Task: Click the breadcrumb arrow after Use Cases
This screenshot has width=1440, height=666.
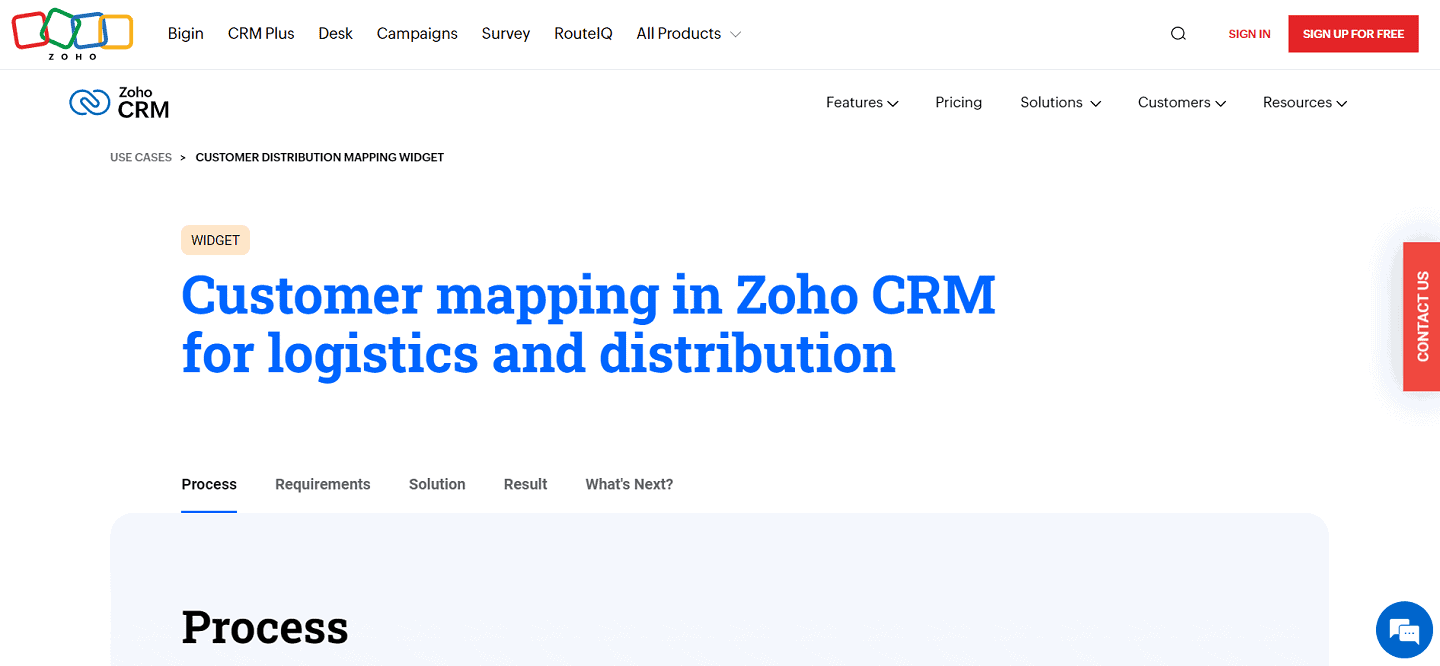Action: click(183, 157)
